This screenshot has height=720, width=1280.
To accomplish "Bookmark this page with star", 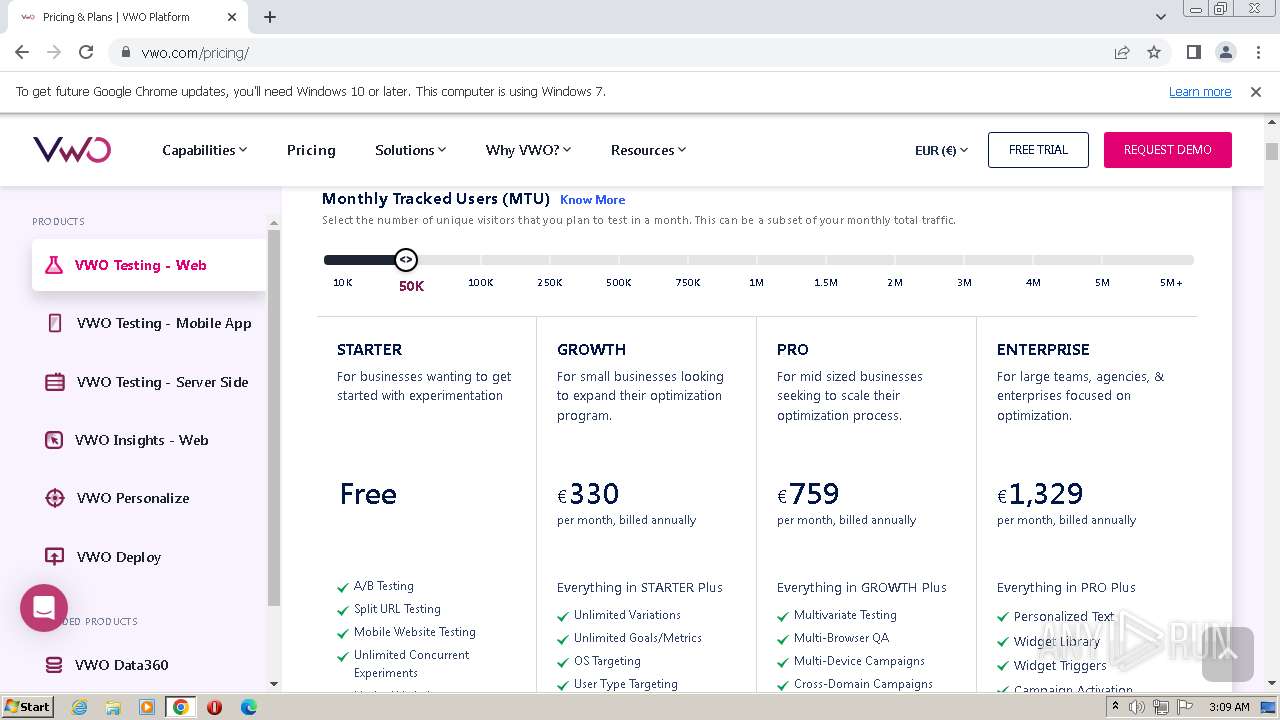I will click(1154, 52).
